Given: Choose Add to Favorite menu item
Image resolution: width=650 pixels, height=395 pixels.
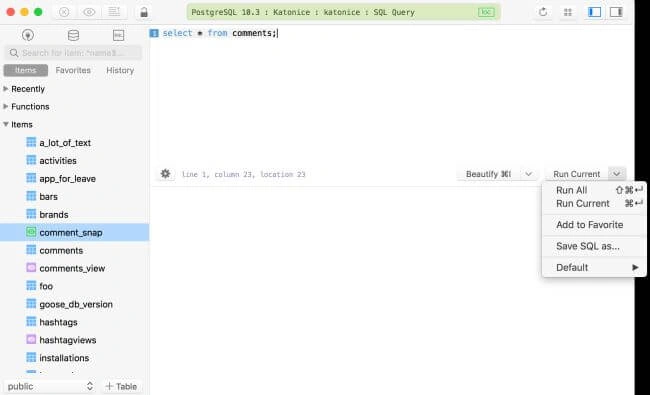Looking at the screenshot, I should click(594, 225).
